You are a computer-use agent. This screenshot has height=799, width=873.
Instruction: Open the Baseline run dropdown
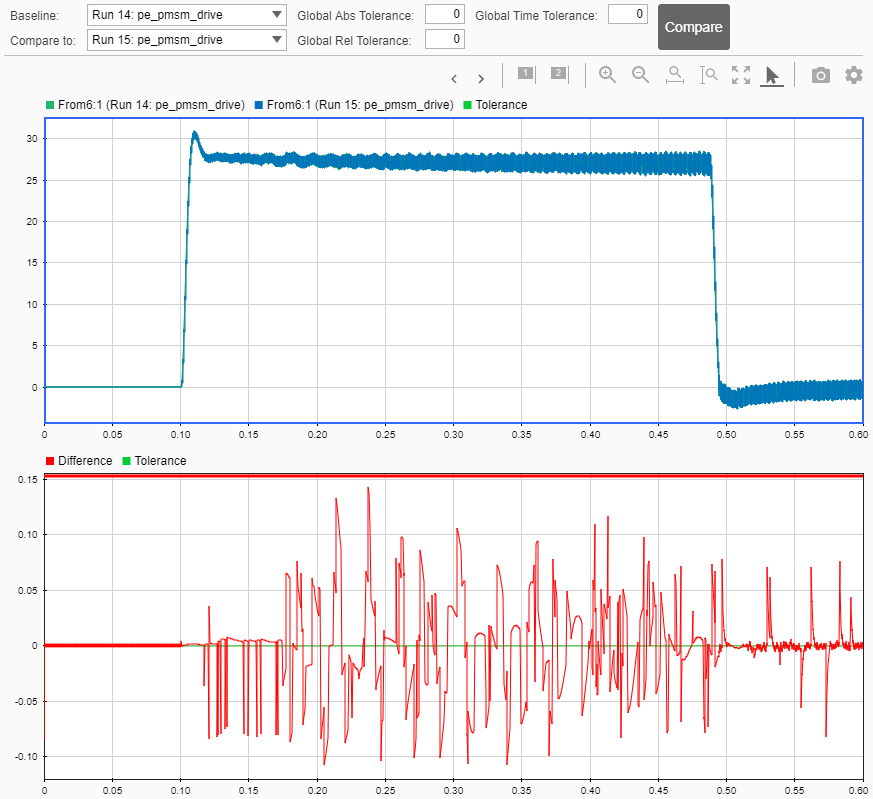tap(187, 15)
